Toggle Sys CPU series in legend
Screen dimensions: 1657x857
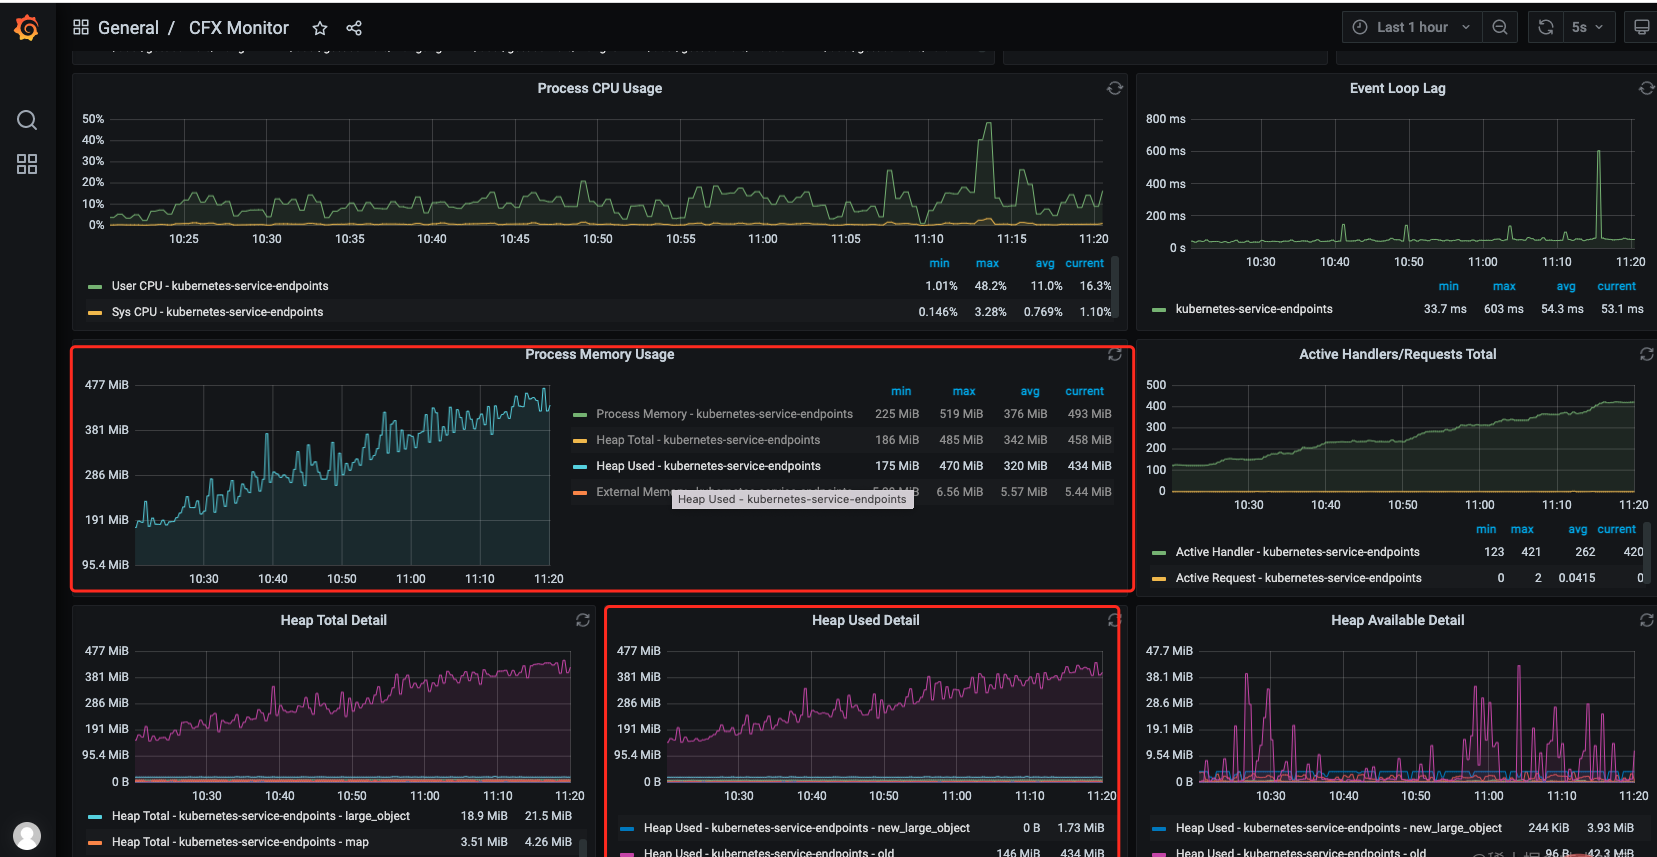pos(217,312)
